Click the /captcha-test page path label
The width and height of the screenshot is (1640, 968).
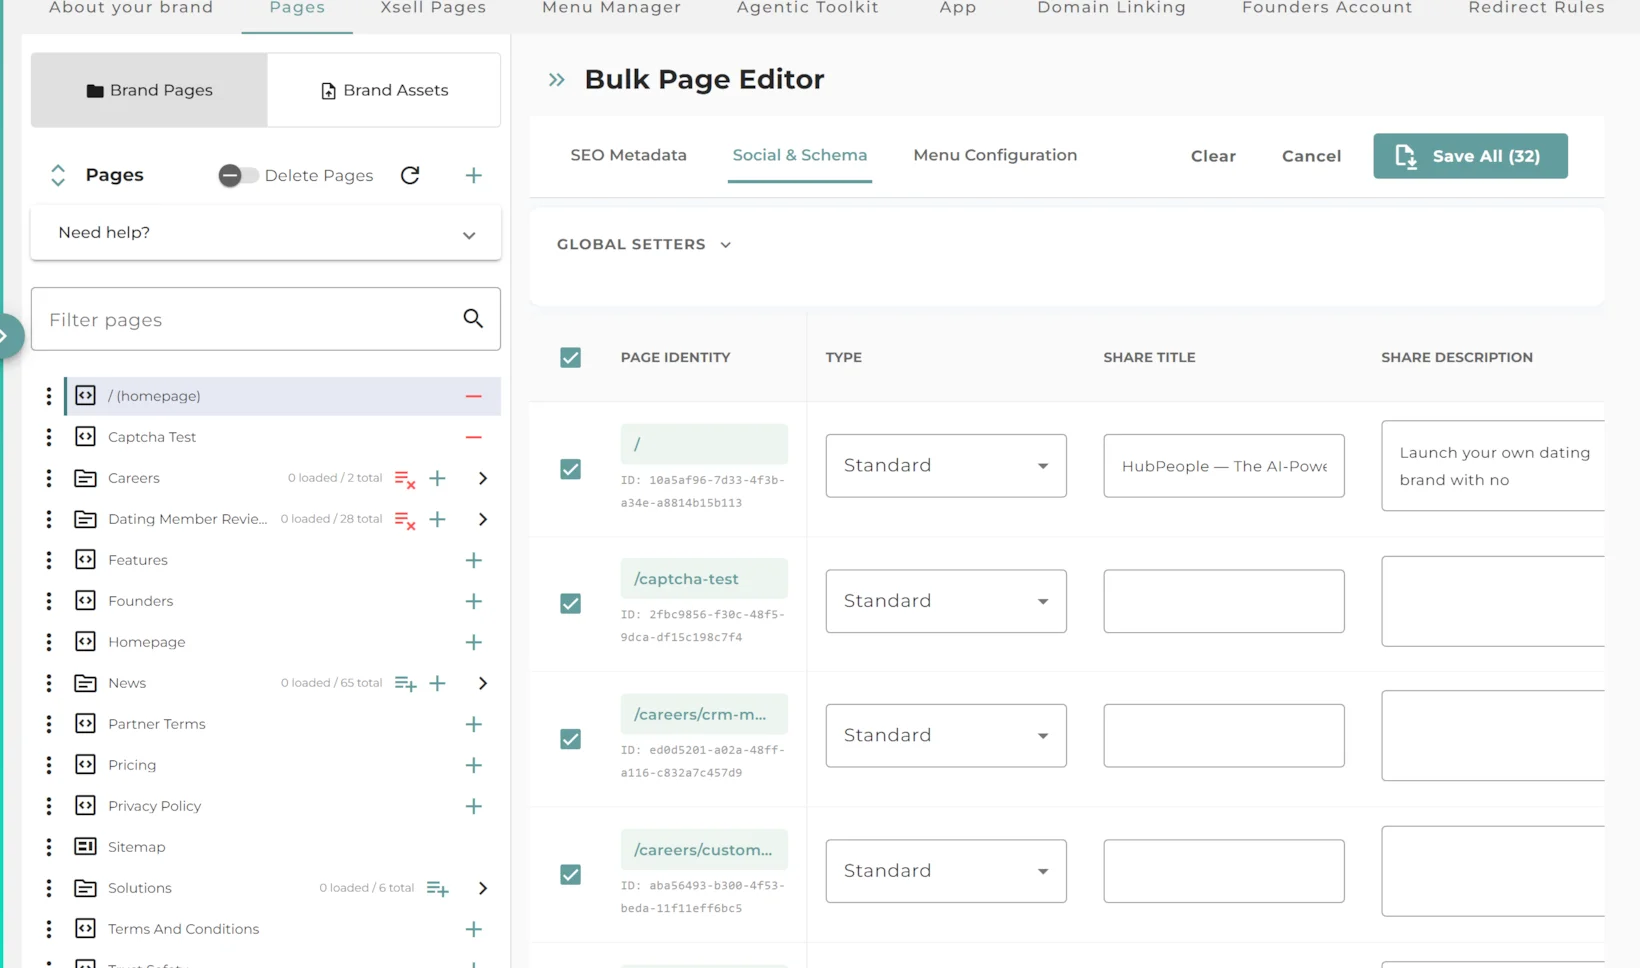[x=704, y=579]
